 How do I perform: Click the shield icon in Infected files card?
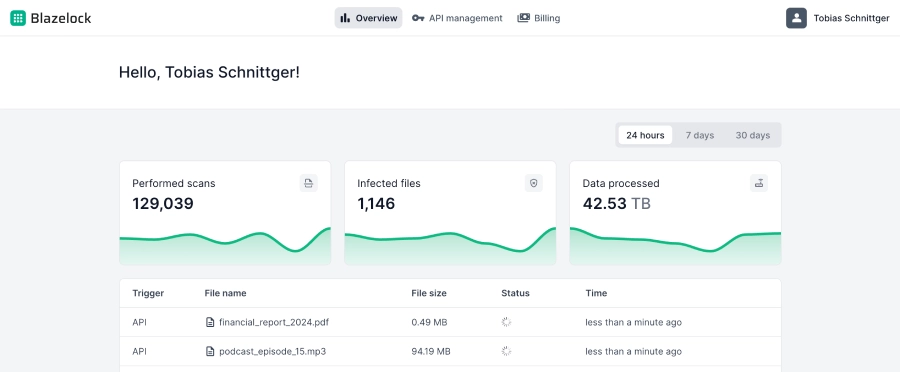click(534, 183)
